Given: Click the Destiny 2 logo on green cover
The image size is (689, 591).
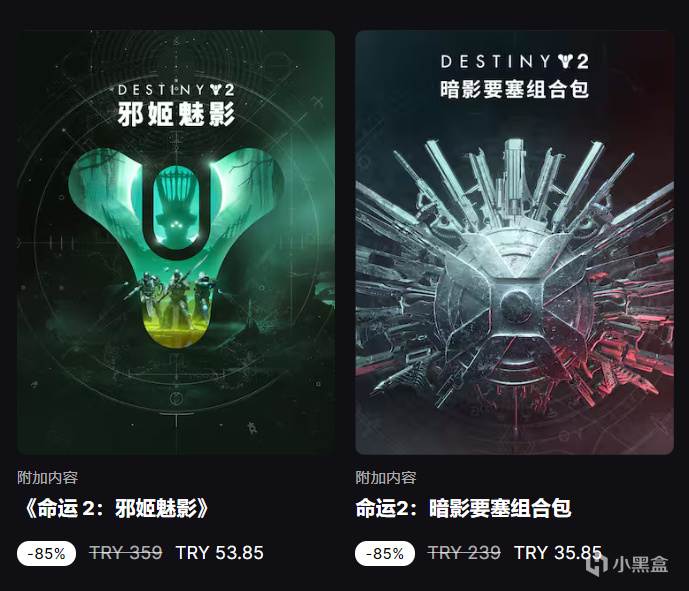Looking at the screenshot, I should click(x=176, y=90).
